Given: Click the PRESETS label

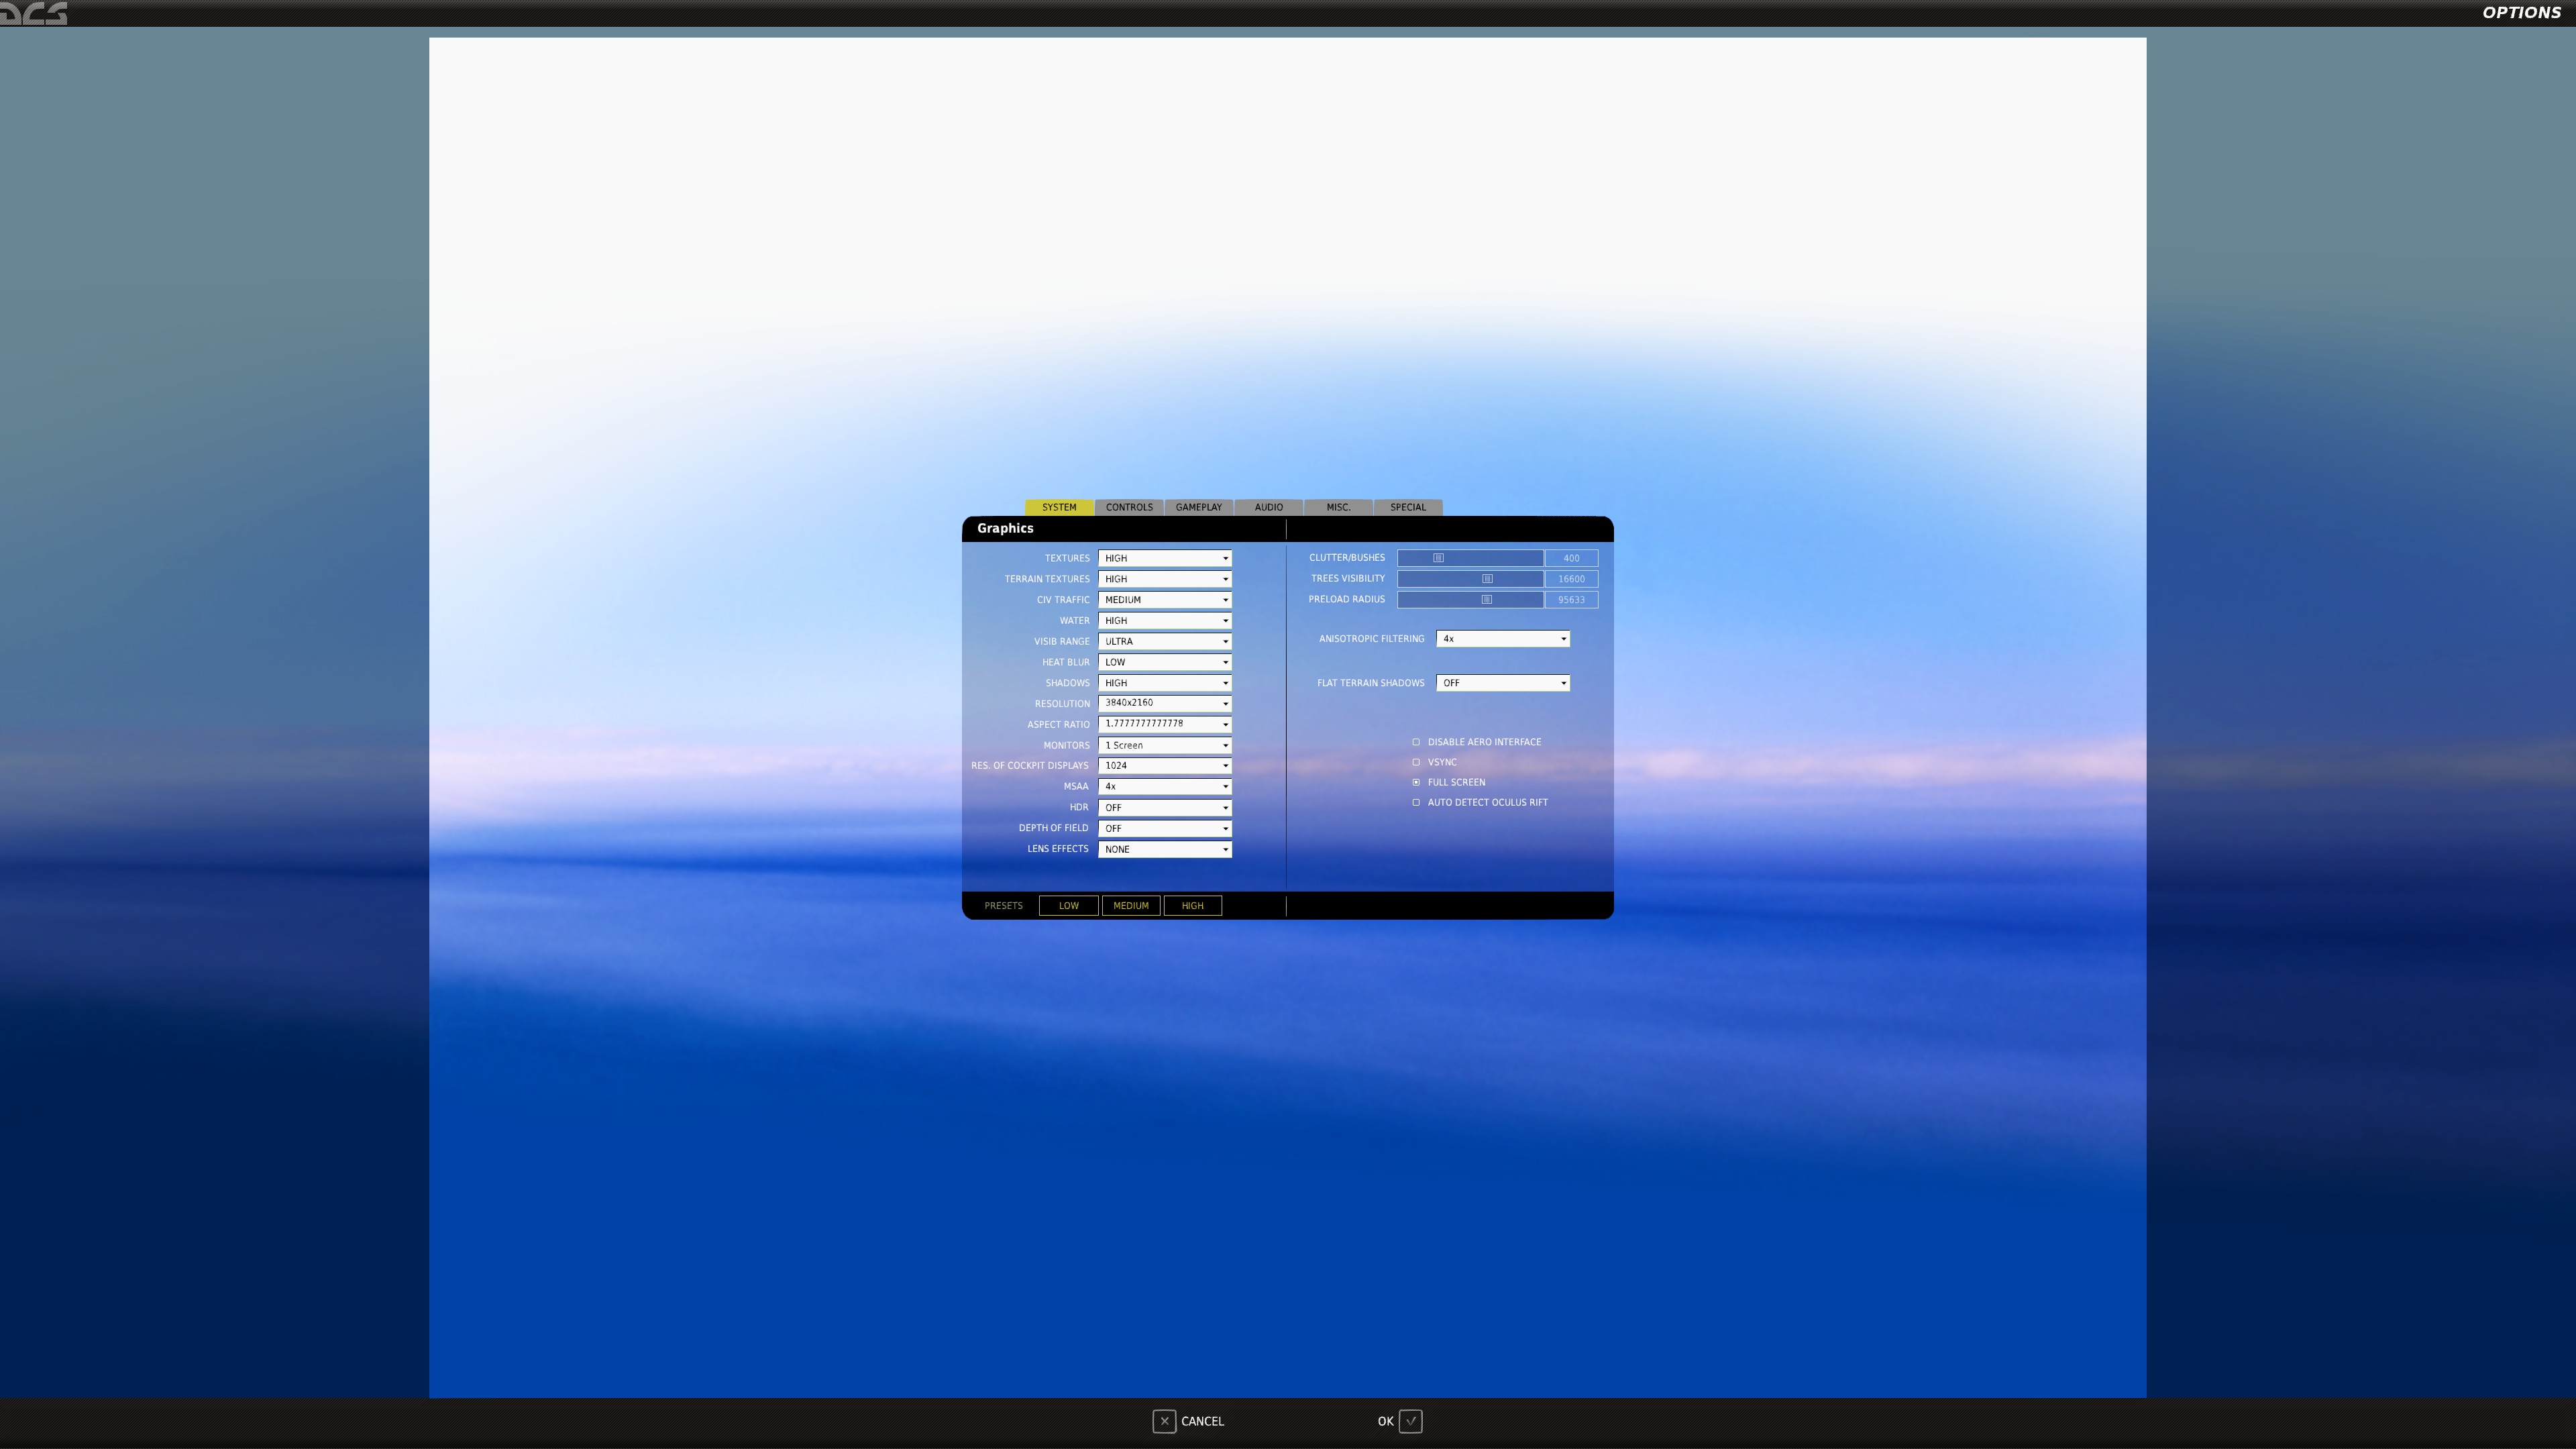Looking at the screenshot, I should (1003, 906).
